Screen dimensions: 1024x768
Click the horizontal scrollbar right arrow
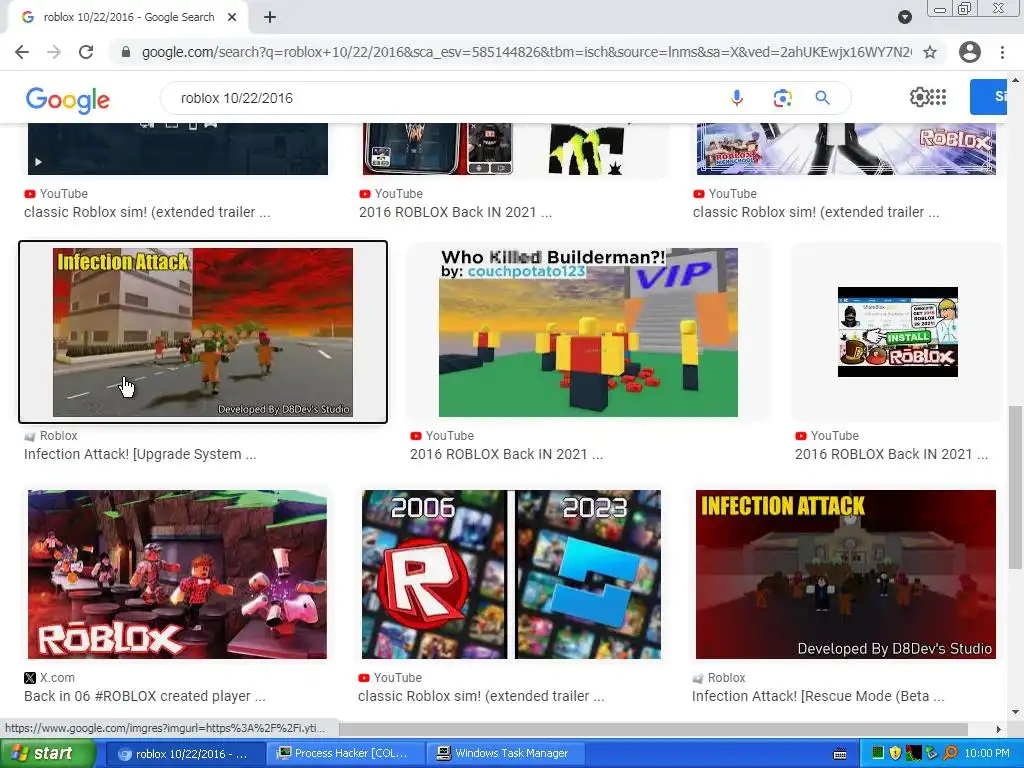(x=999, y=729)
